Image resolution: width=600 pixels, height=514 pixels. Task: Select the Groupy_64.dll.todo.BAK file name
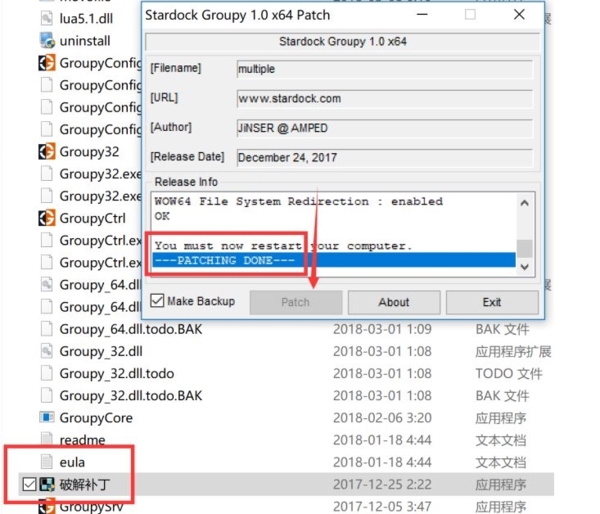131,329
